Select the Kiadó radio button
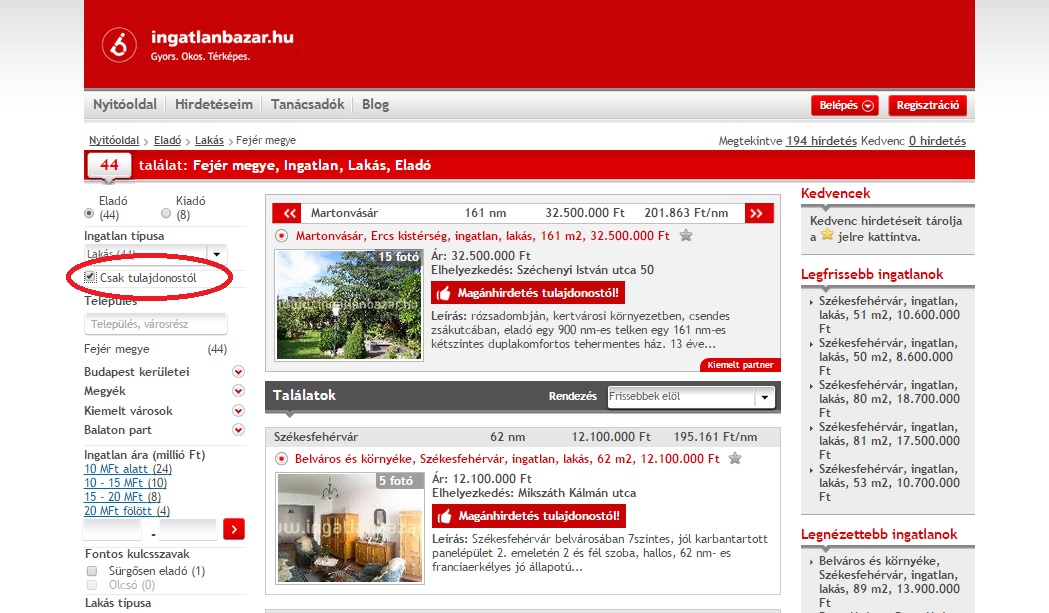1049x613 pixels. [166, 214]
